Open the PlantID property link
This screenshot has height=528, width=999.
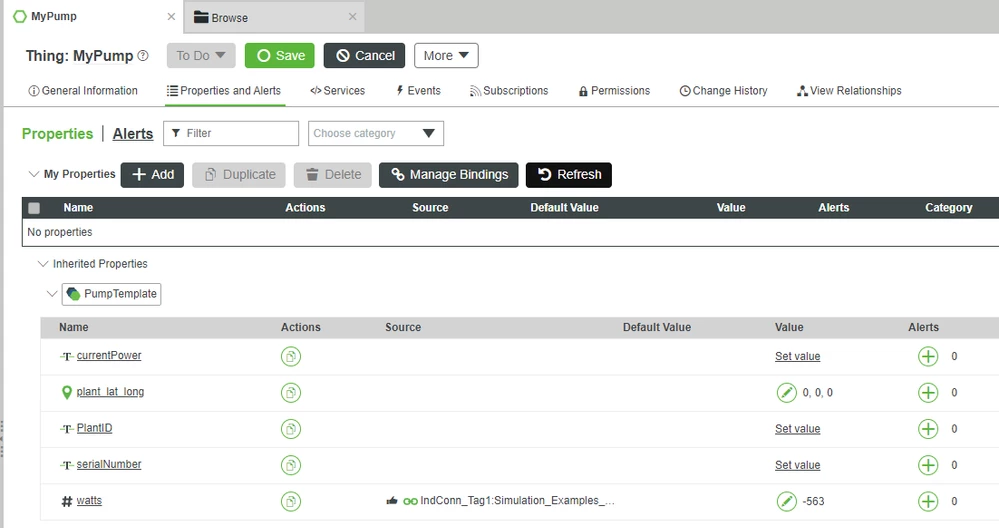94,428
